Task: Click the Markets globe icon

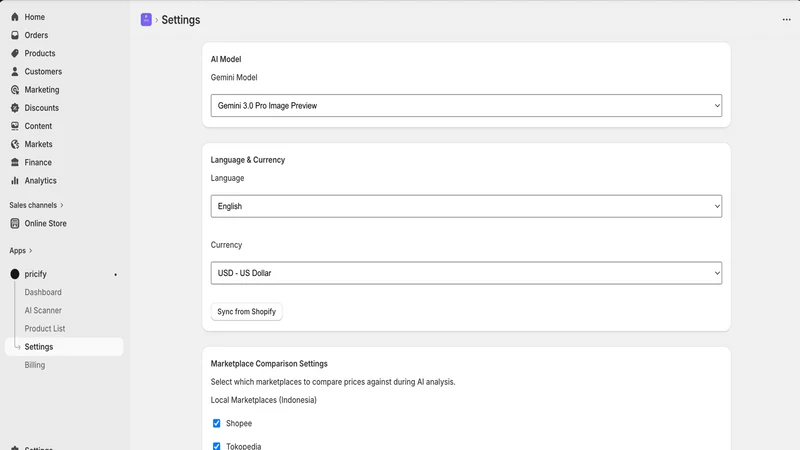Action: pos(15,144)
